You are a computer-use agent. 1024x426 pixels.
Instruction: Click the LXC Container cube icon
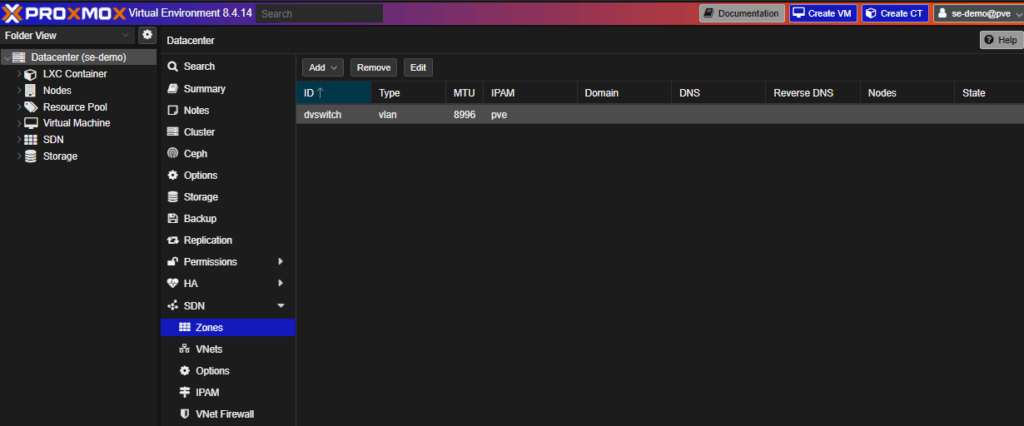tap(30, 74)
